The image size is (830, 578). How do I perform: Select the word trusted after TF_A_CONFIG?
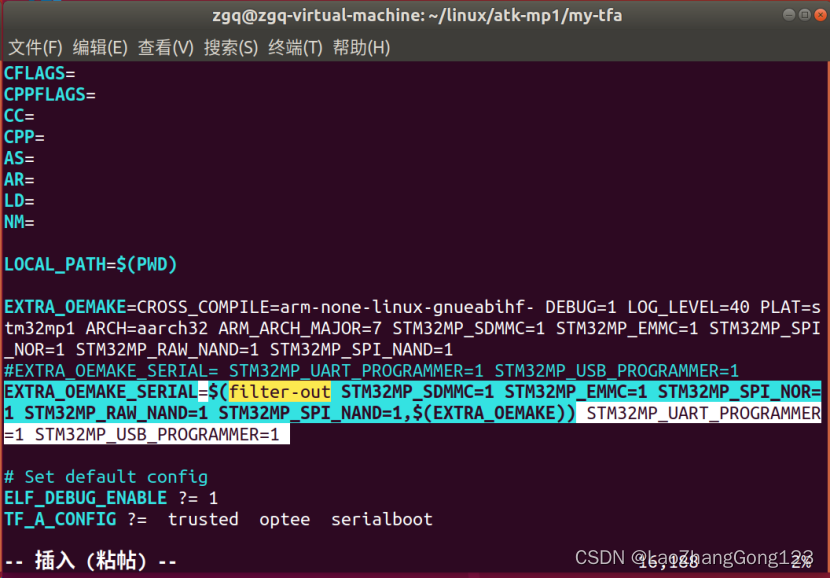pos(202,519)
